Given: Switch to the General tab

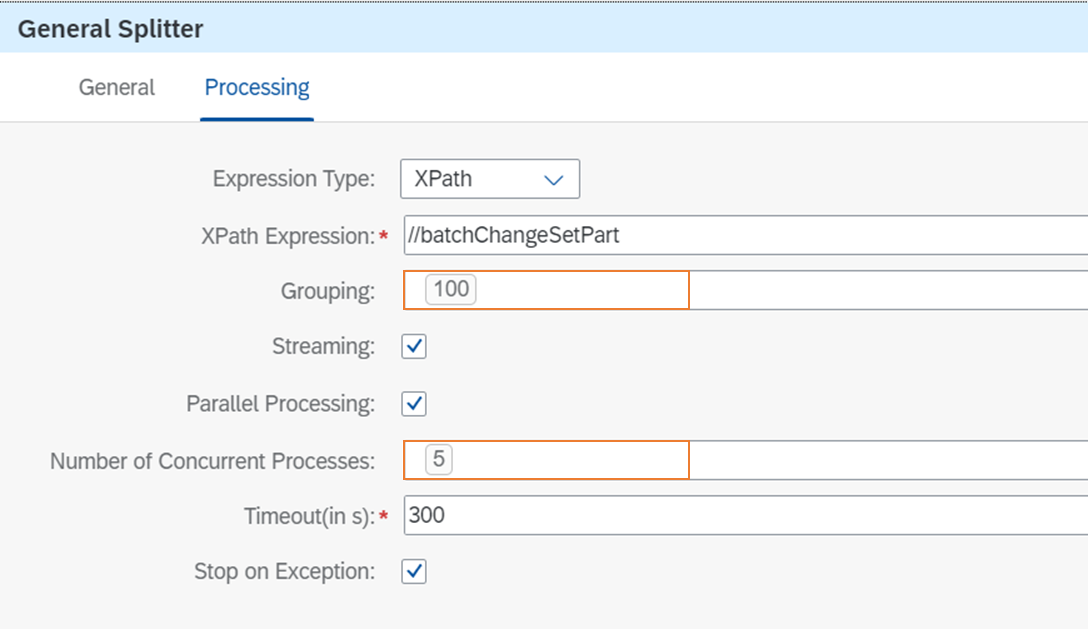Looking at the screenshot, I should point(117,88).
